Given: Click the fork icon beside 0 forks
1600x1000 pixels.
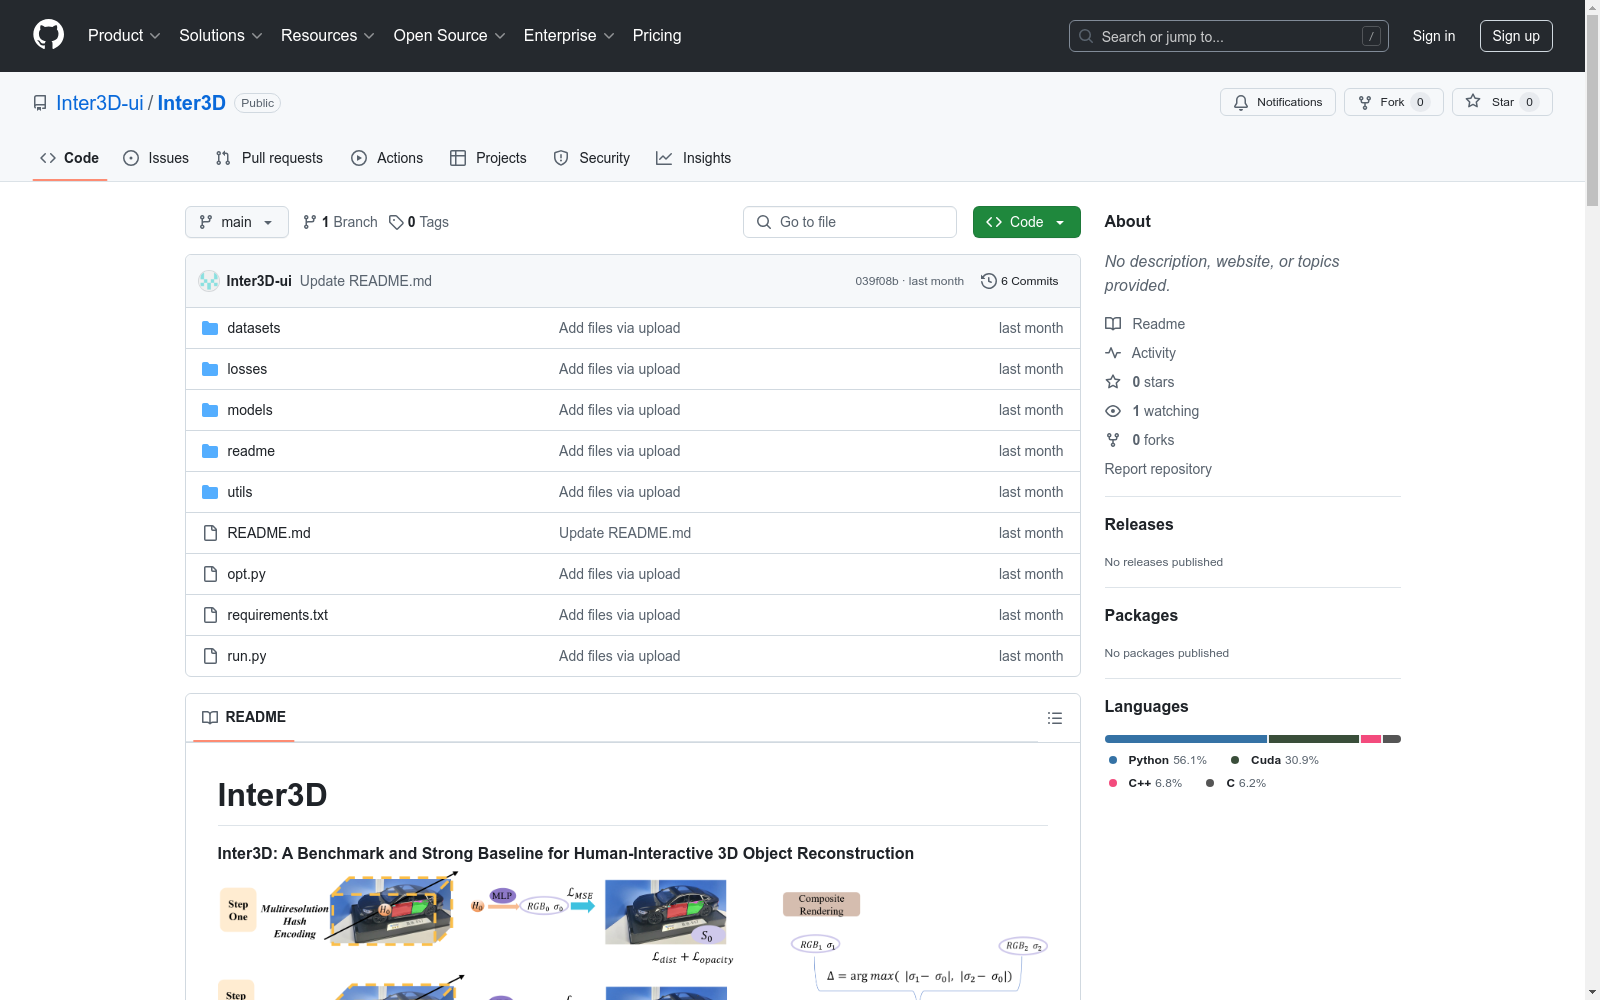Looking at the screenshot, I should click(x=1113, y=440).
